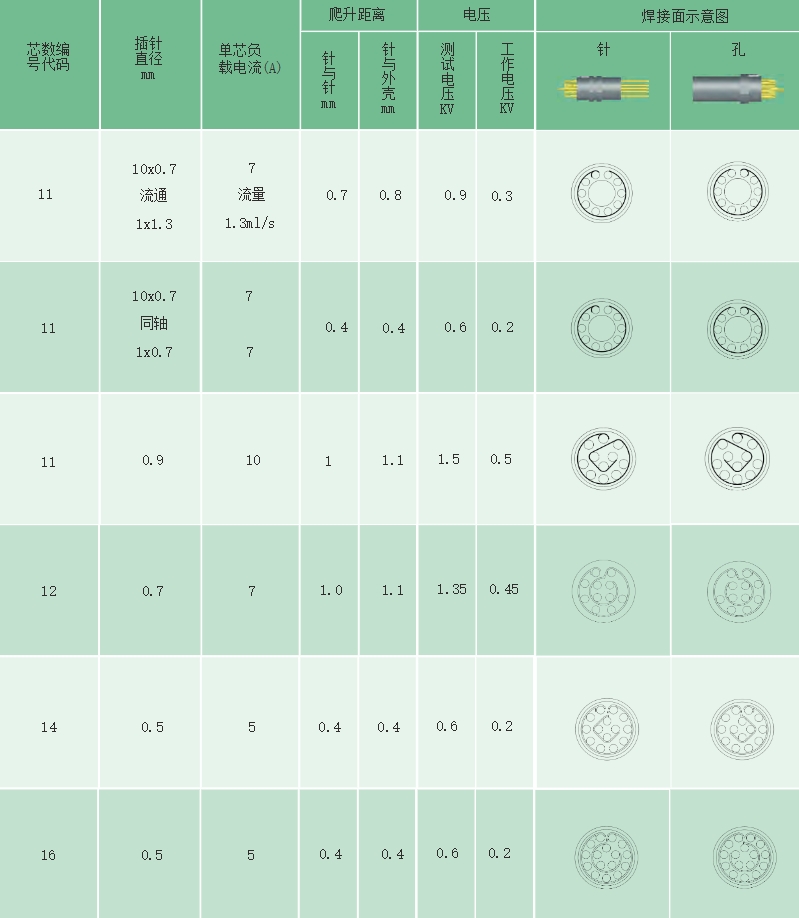
Task: Select the pin-side diagram for the 16-core row
Action: pyautogui.click(x=603, y=855)
